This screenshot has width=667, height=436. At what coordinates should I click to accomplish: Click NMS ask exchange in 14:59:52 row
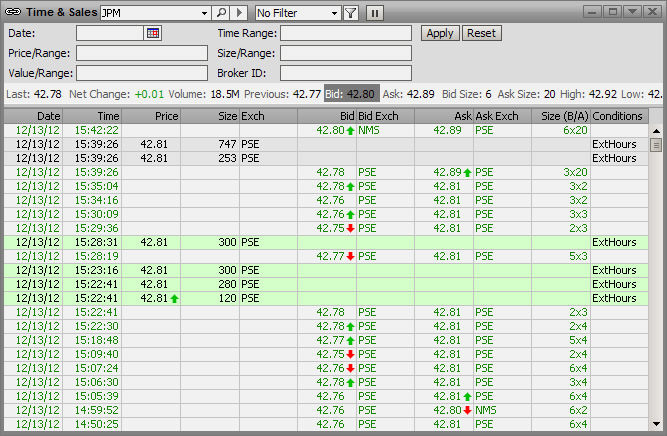coord(486,410)
